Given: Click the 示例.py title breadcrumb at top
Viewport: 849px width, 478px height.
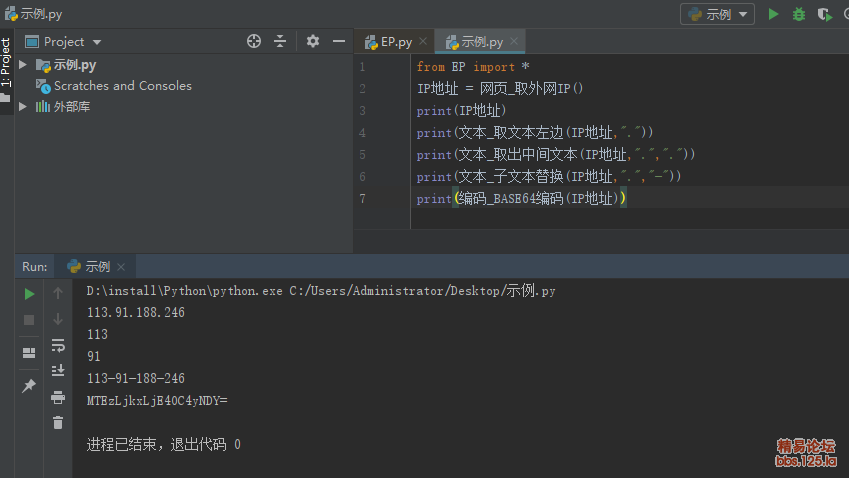Looking at the screenshot, I should [34, 14].
